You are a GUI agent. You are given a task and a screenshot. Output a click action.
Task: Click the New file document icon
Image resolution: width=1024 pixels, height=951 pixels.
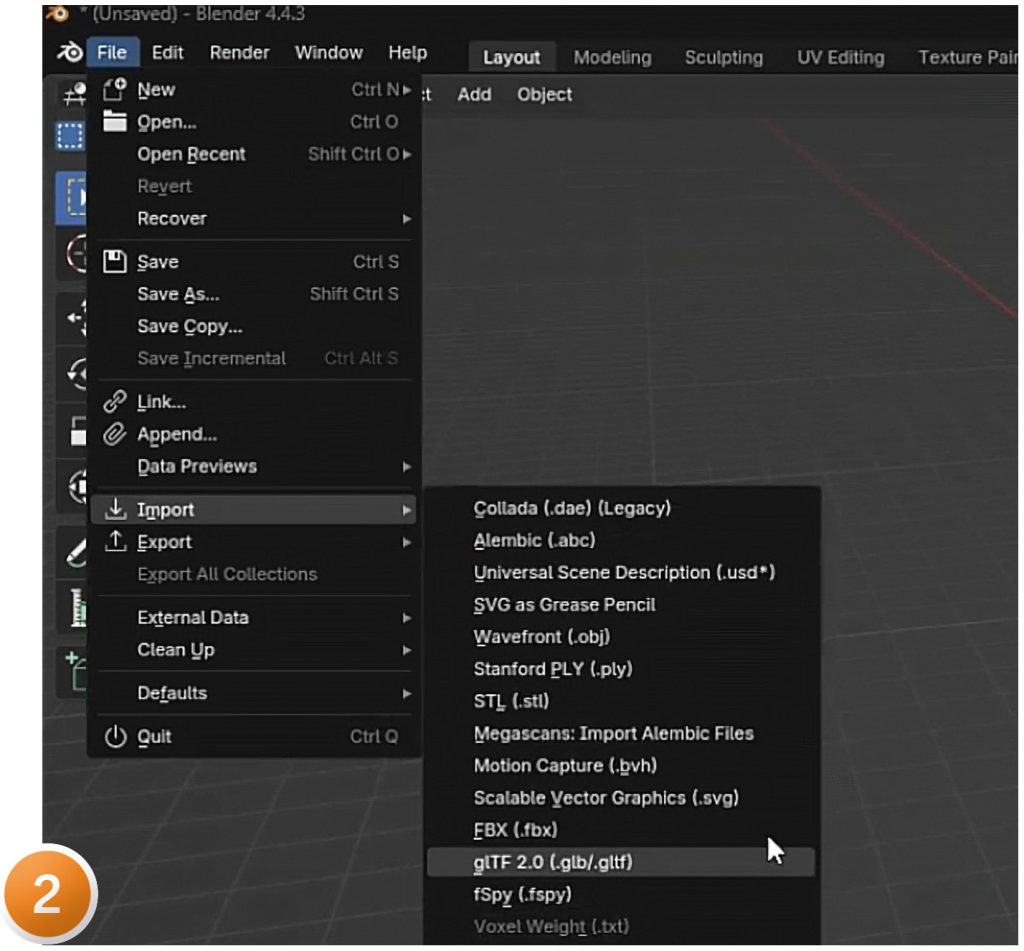pyautogui.click(x=115, y=89)
